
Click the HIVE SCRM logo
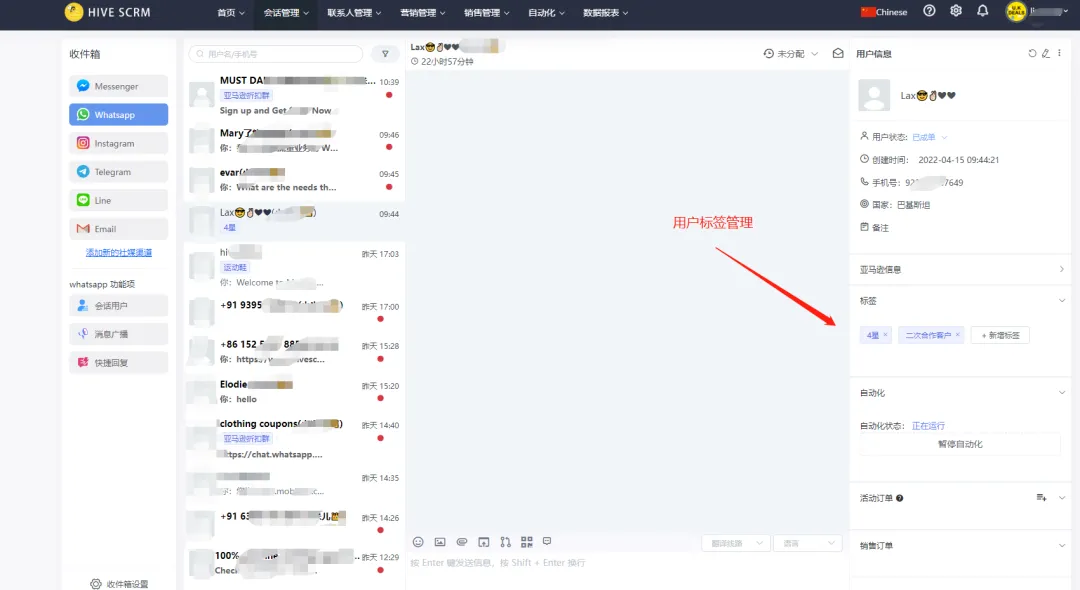107,12
